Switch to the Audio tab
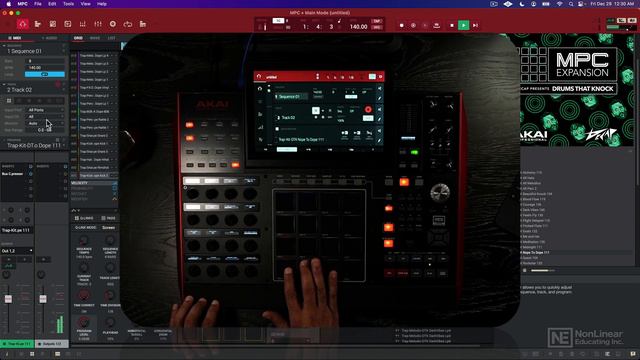The width and height of the screenshot is (640, 360). [x=50, y=38]
